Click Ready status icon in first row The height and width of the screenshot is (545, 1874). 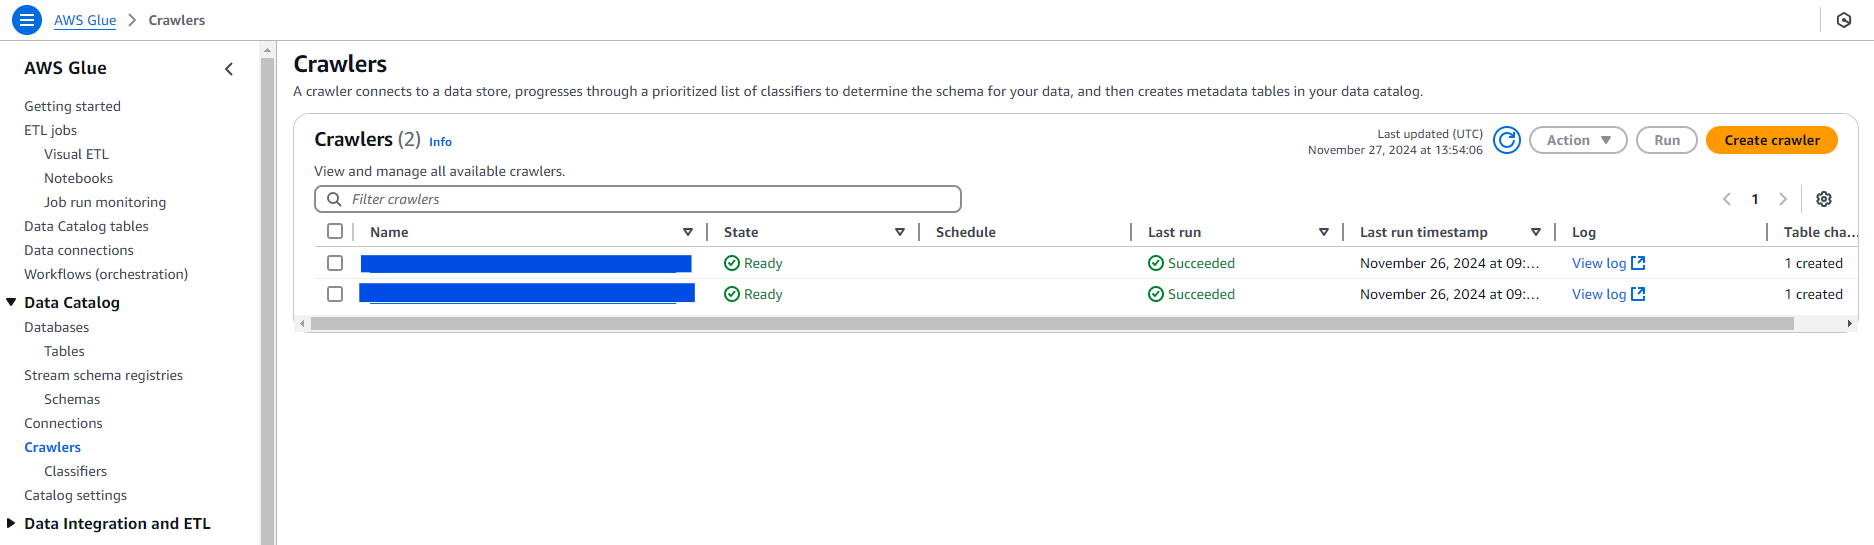732,263
